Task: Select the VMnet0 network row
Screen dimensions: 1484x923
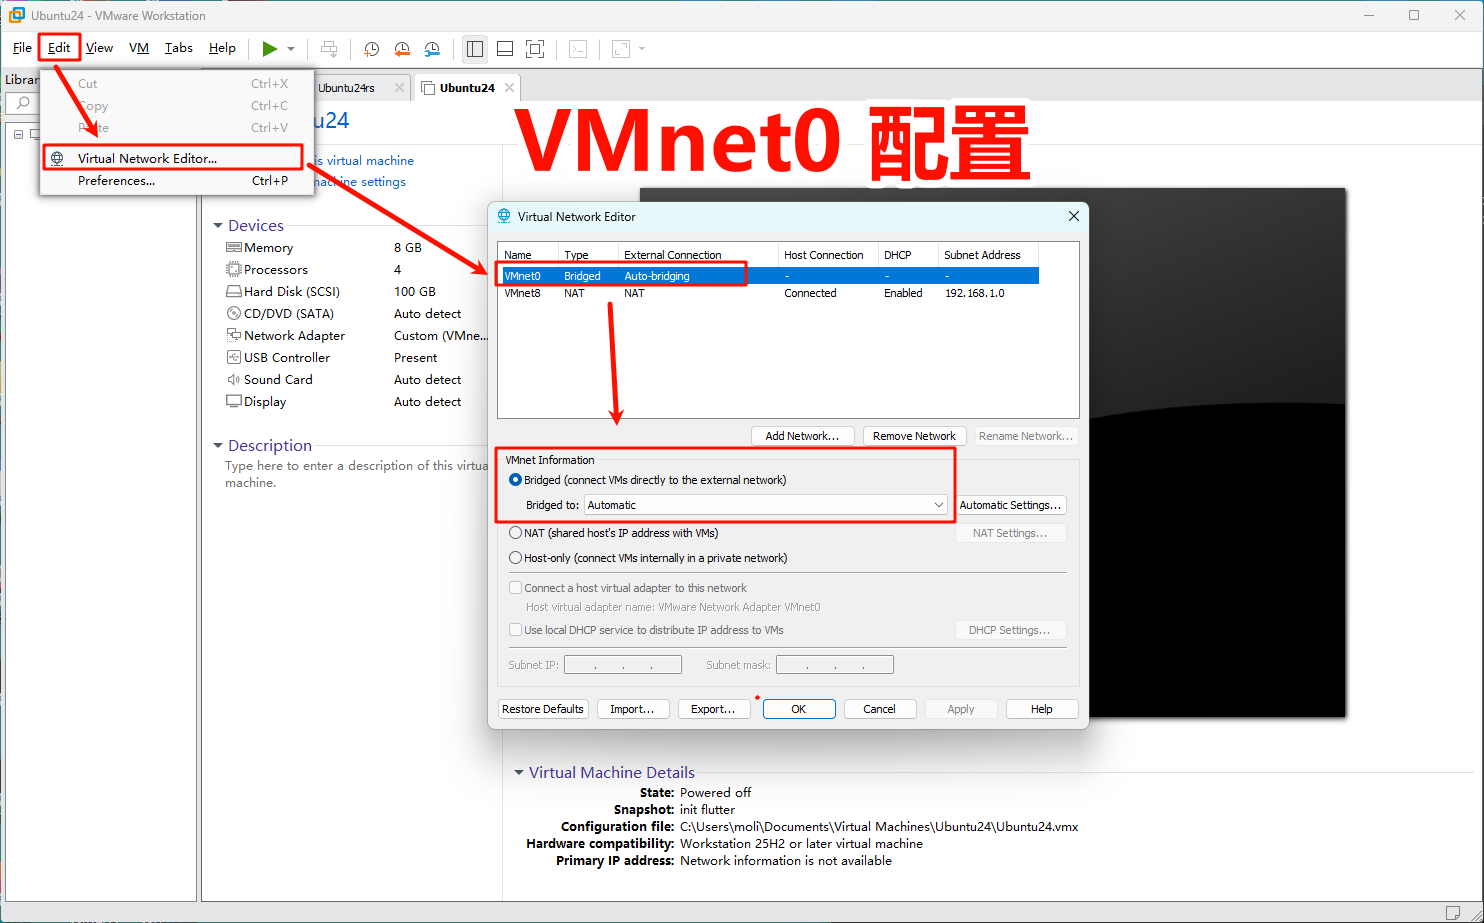Action: 768,276
